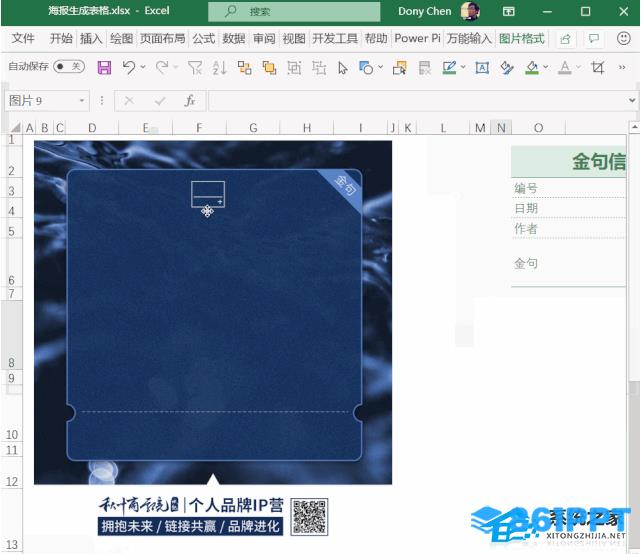641x554 pixels.
Task: Click the sort A to Z icon
Action: 220,67
